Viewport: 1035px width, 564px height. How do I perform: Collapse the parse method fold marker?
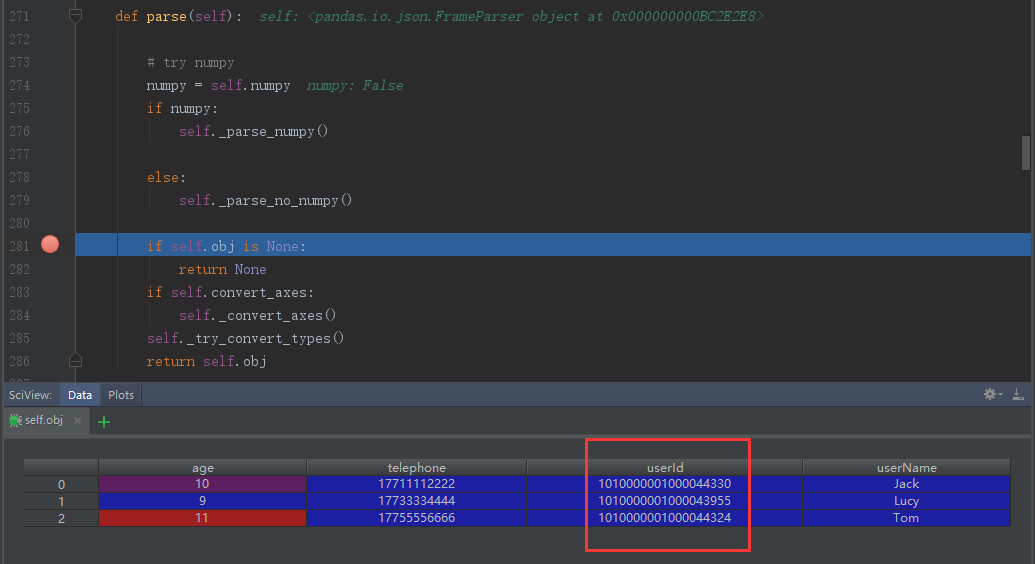75,17
